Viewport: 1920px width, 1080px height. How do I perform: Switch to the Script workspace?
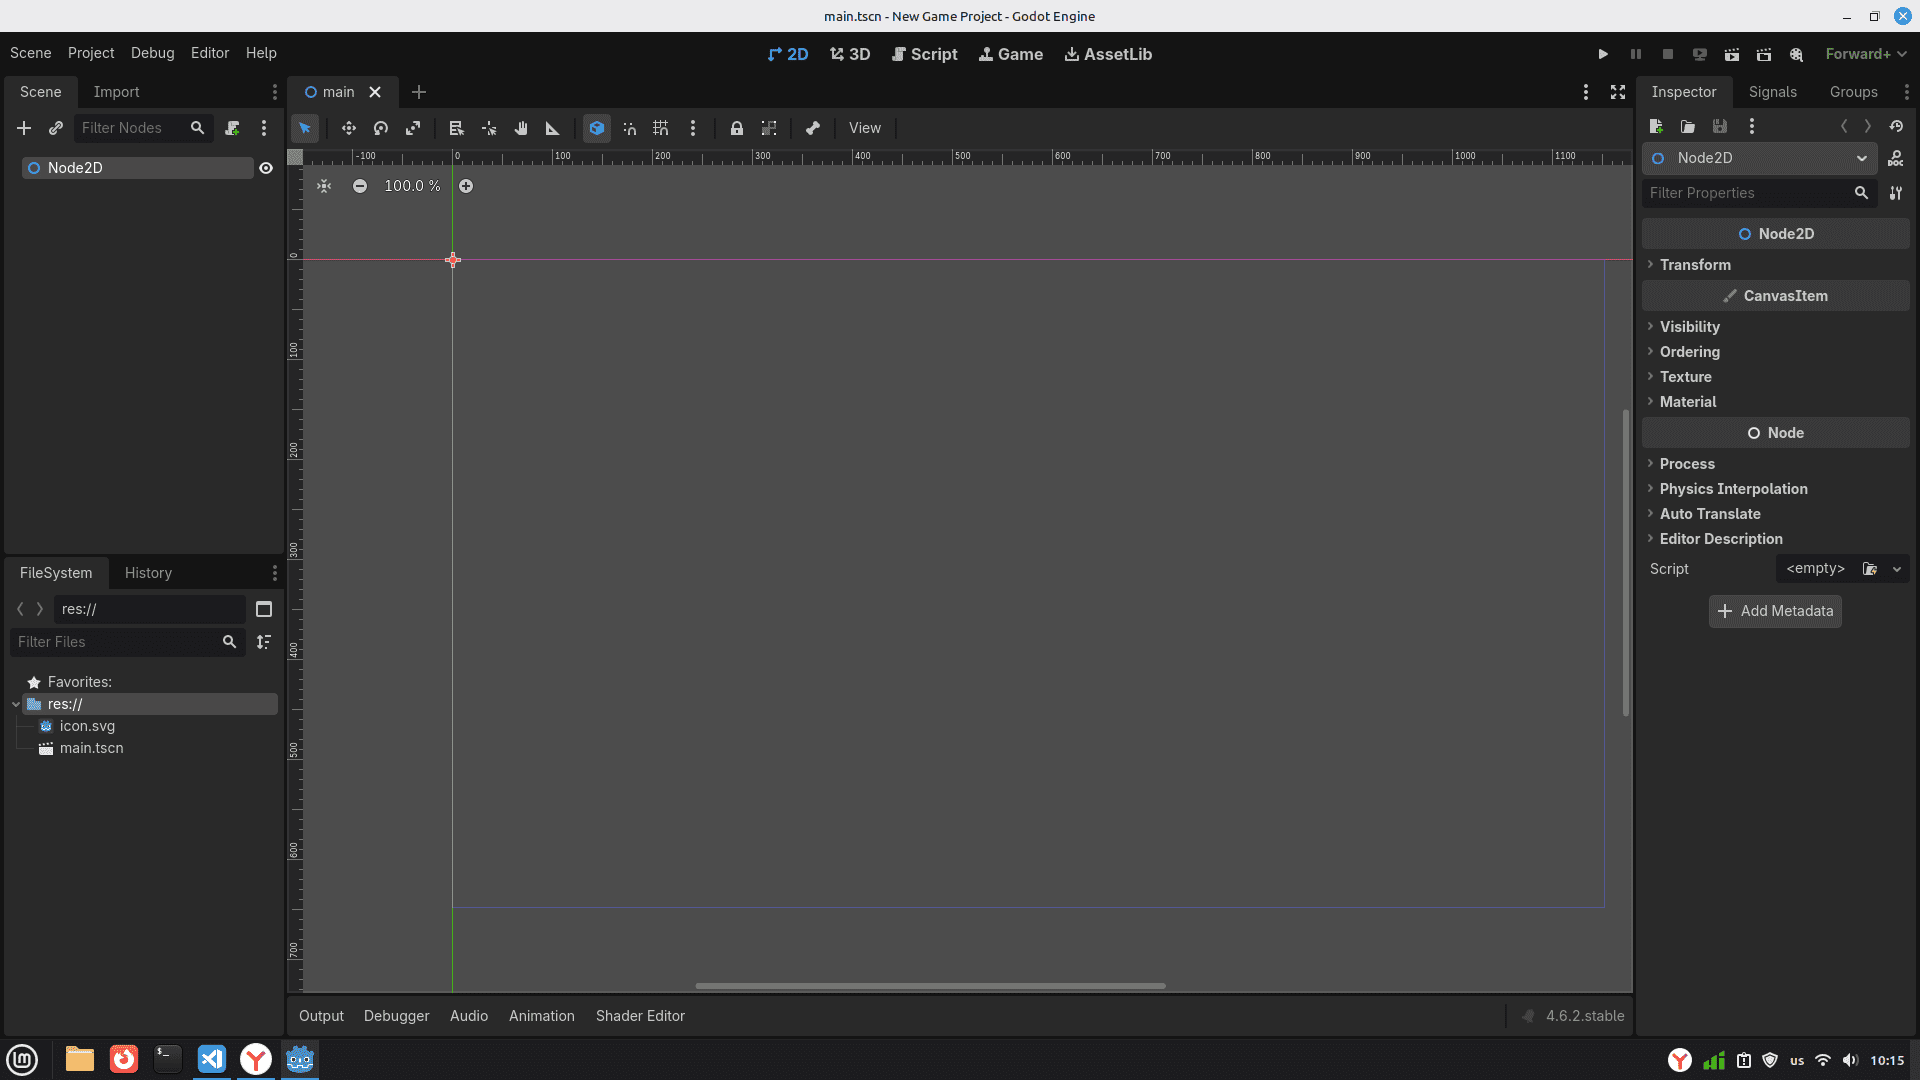pos(925,54)
